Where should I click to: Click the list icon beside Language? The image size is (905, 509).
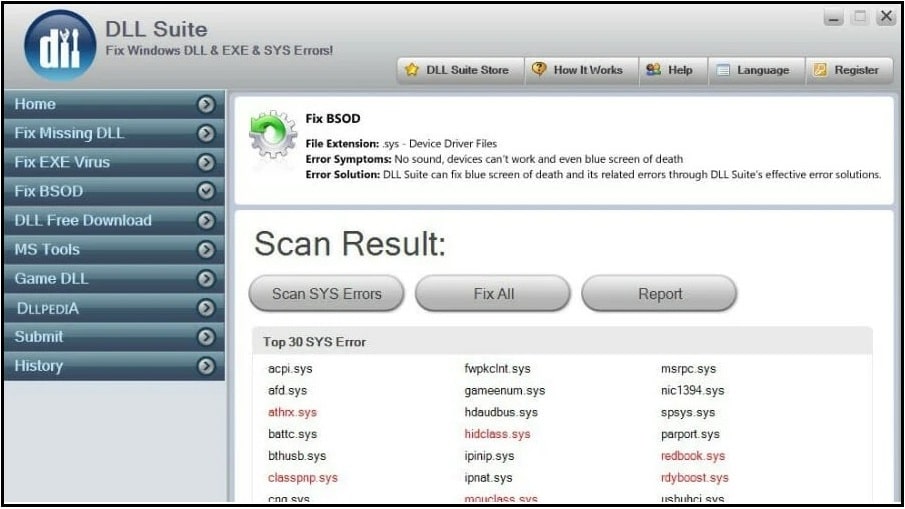coord(723,70)
